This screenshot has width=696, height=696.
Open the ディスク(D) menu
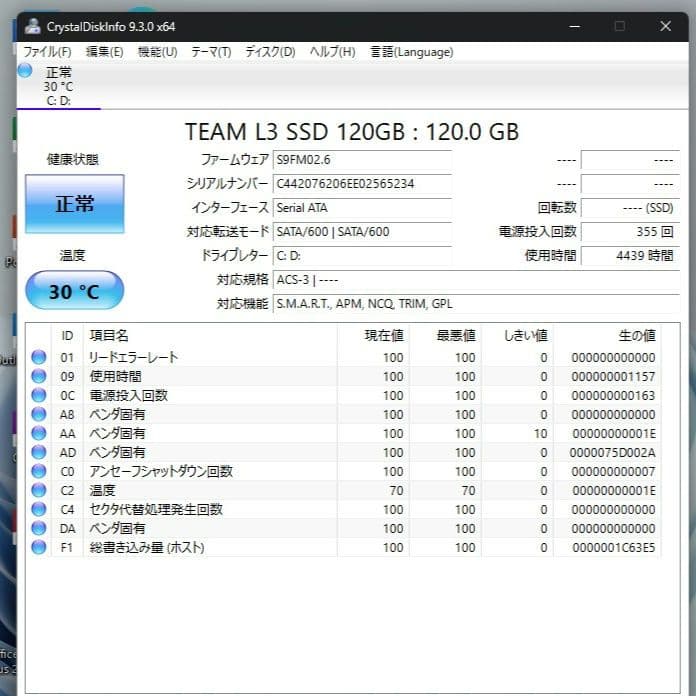click(x=270, y=52)
